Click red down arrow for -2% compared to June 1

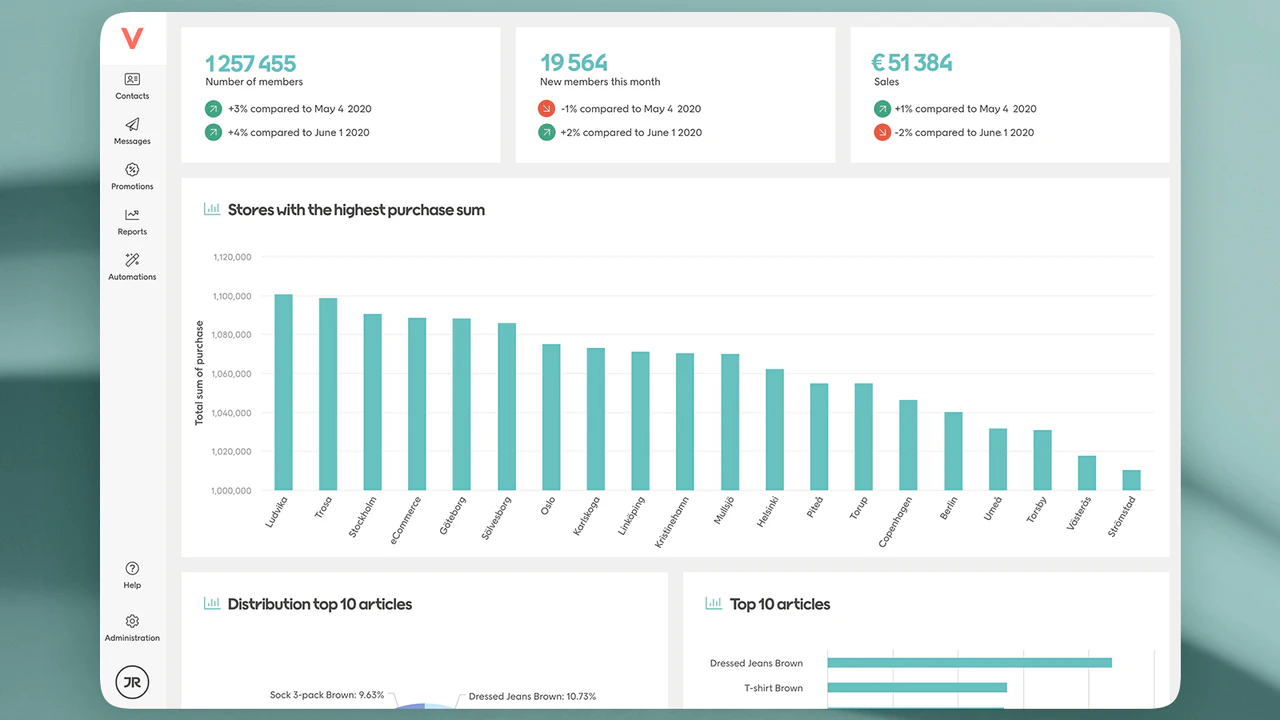point(882,132)
